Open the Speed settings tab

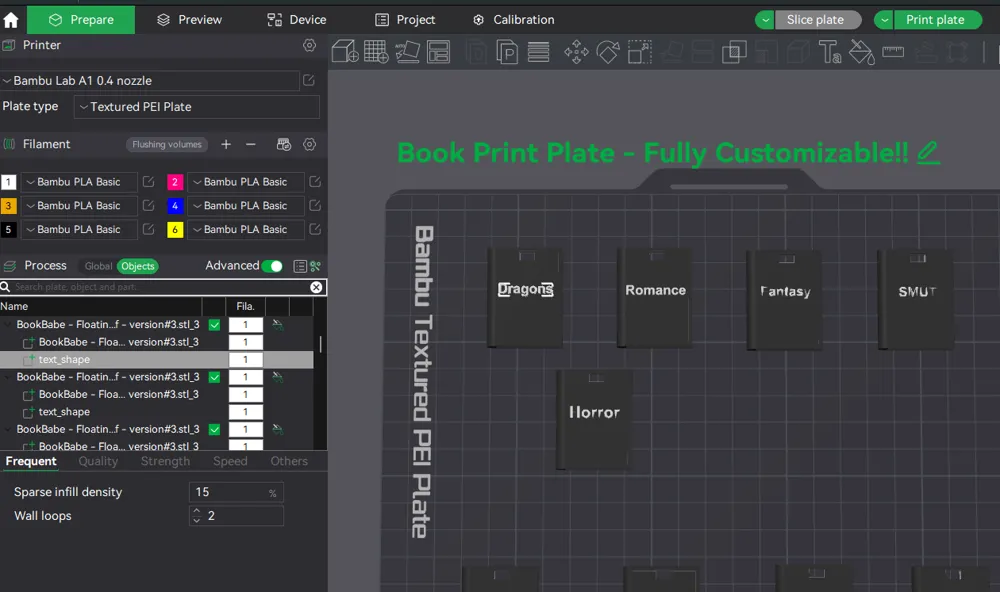point(230,461)
